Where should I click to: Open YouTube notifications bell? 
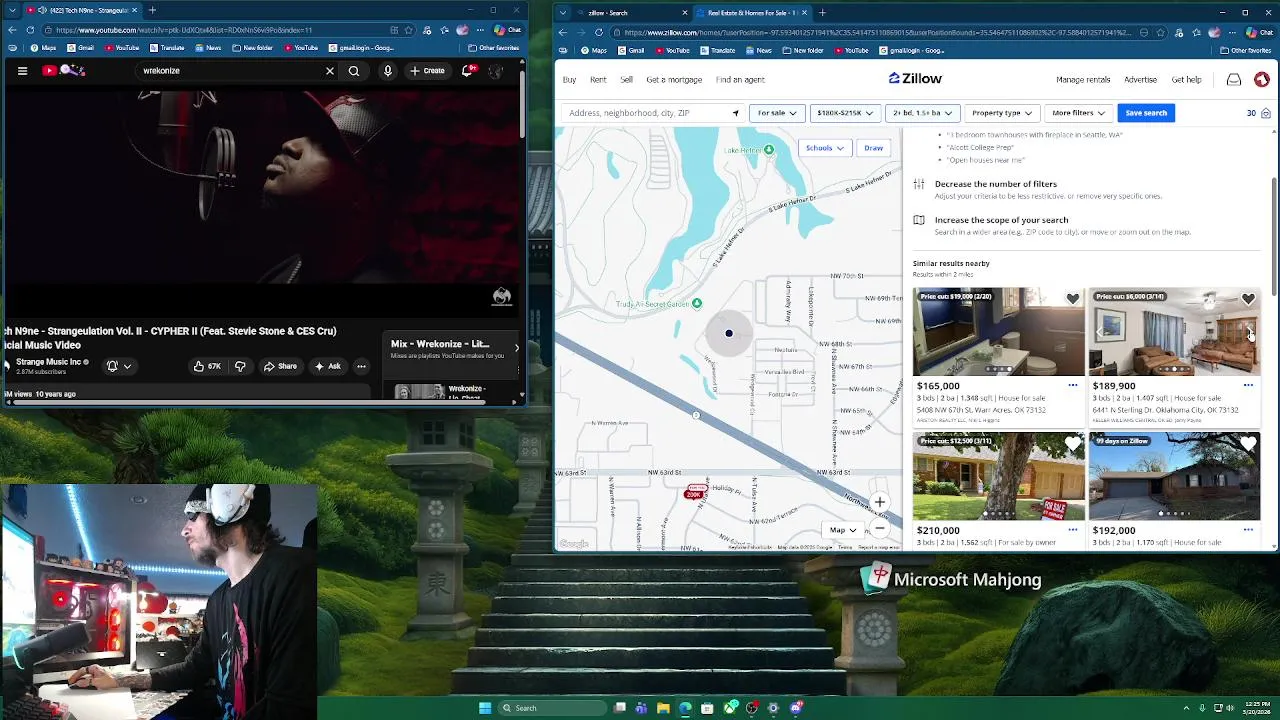tap(467, 71)
